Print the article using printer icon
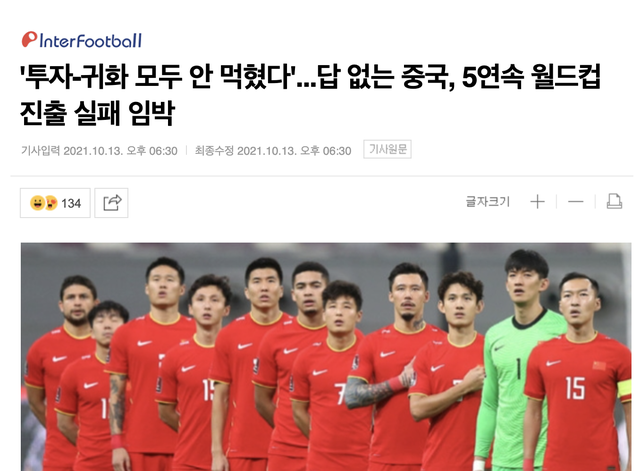This screenshot has width=640, height=471. click(614, 201)
